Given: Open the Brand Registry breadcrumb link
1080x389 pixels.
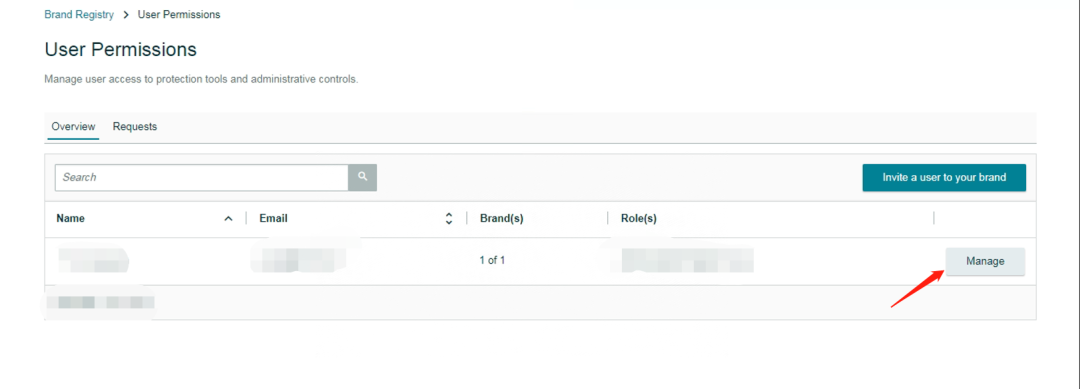Looking at the screenshot, I should click(79, 14).
